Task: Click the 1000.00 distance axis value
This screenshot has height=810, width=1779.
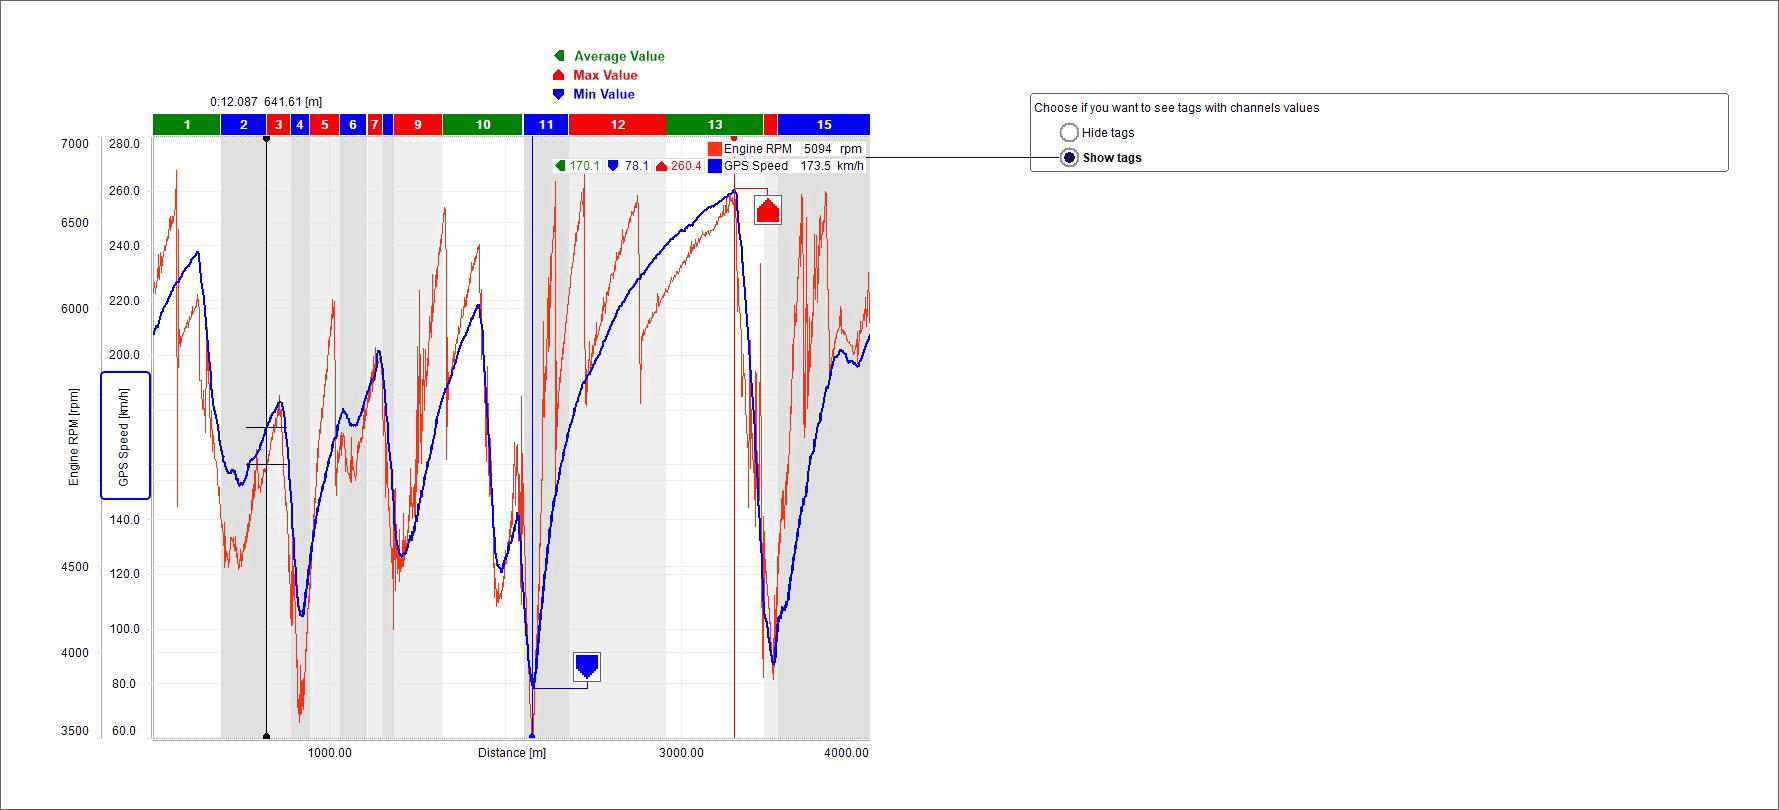Action: (329, 752)
